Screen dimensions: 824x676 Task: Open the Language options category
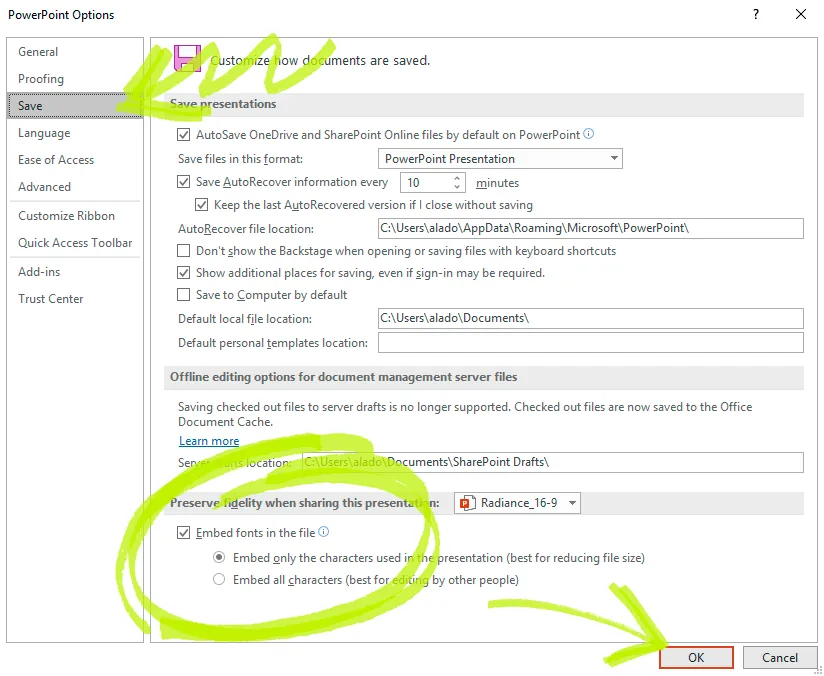point(75,133)
